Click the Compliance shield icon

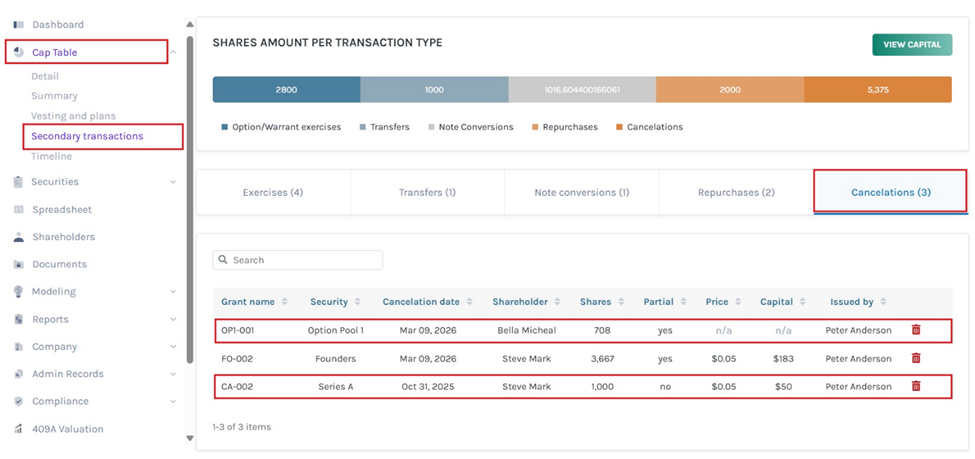[19, 401]
